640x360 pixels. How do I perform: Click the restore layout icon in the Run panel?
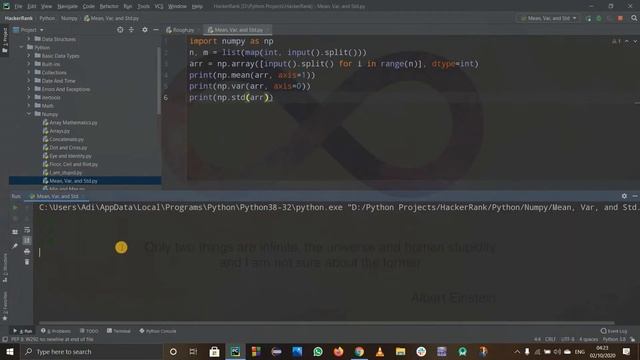click(15, 232)
